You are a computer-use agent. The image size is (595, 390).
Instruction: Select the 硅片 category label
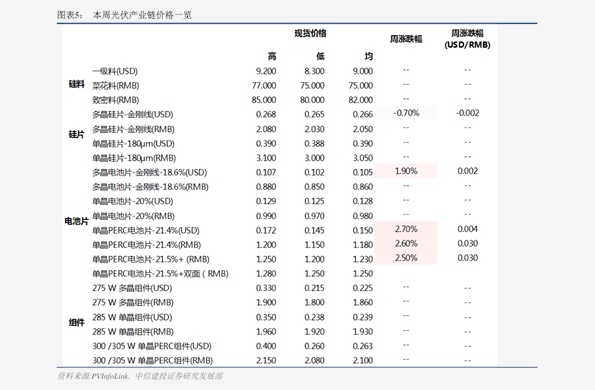[x=76, y=134]
